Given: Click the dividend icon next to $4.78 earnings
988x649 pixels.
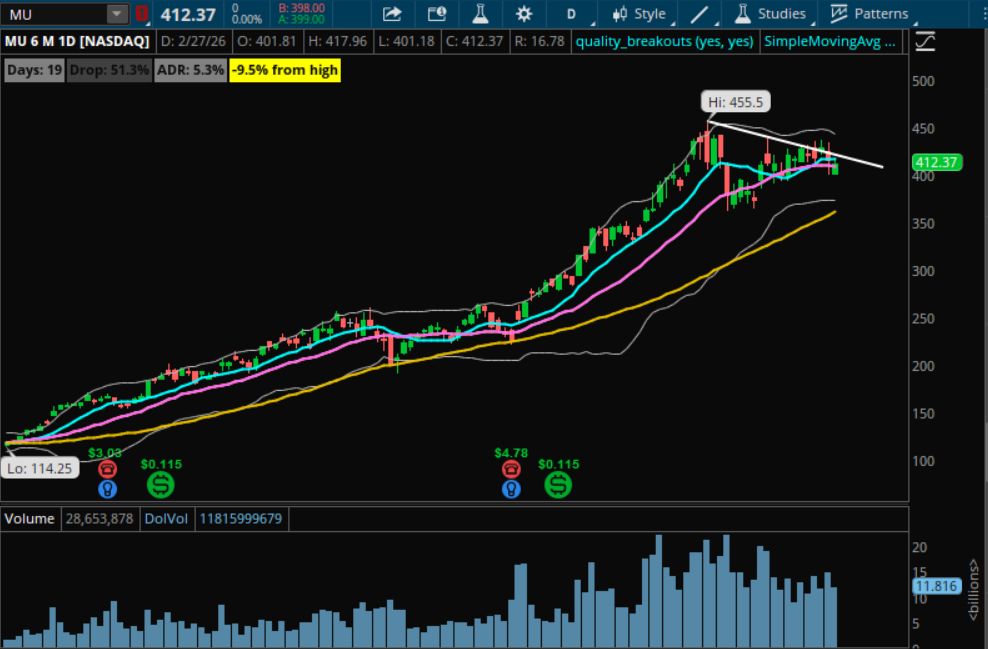Looking at the screenshot, I should (558, 485).
